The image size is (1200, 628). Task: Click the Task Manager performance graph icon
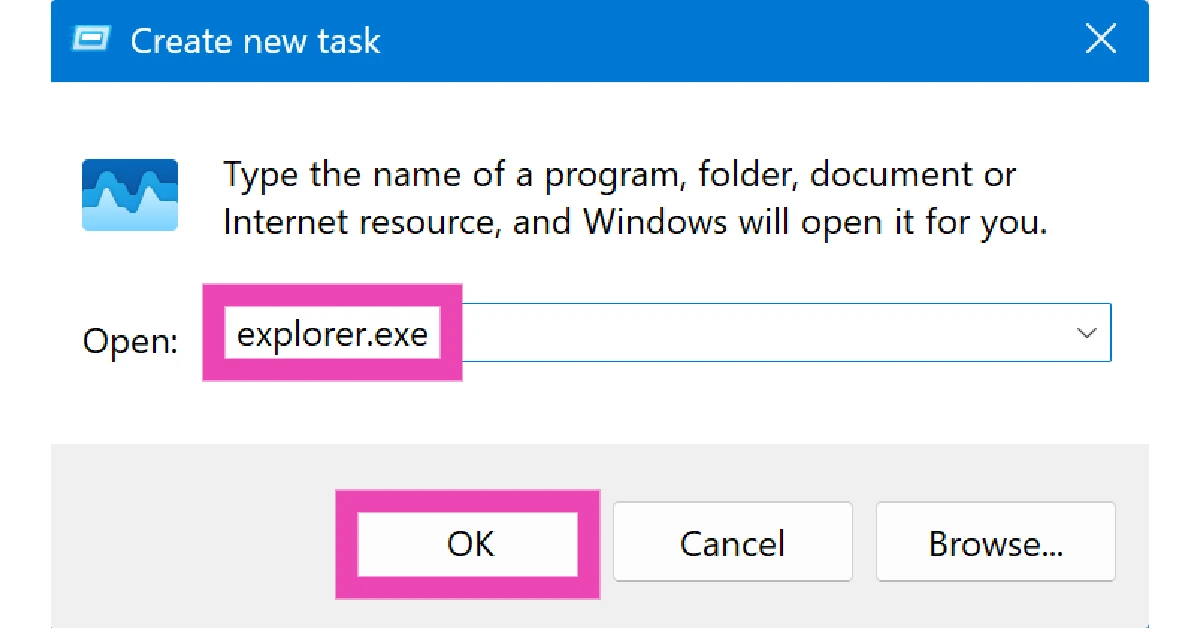130,195
